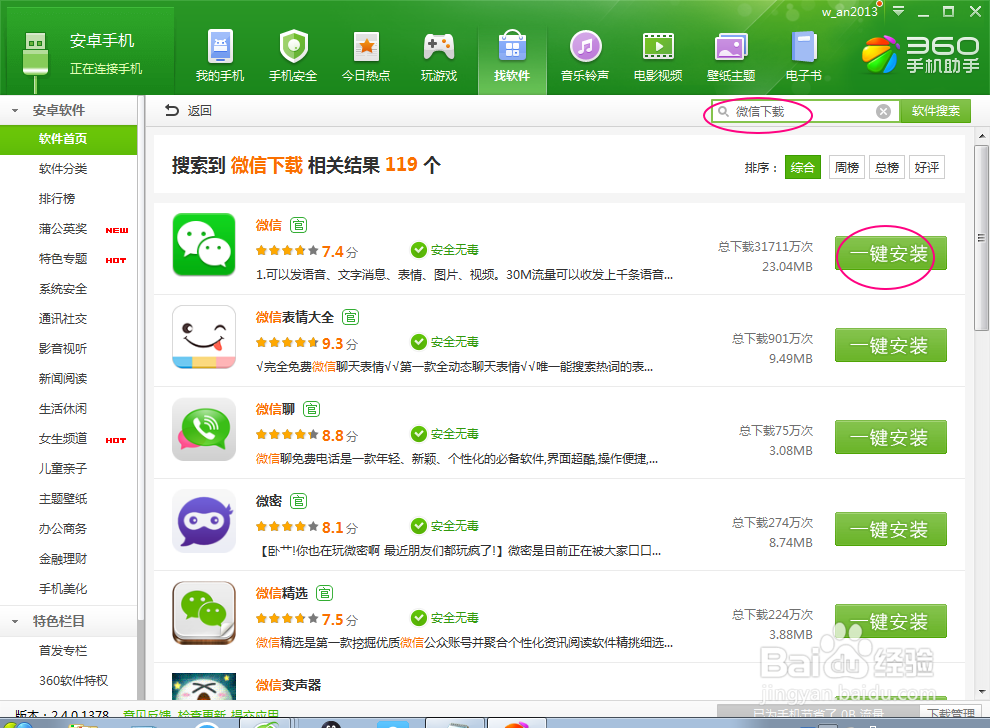Open 电子书 book section
990x728 pixels.
point(804,56)
